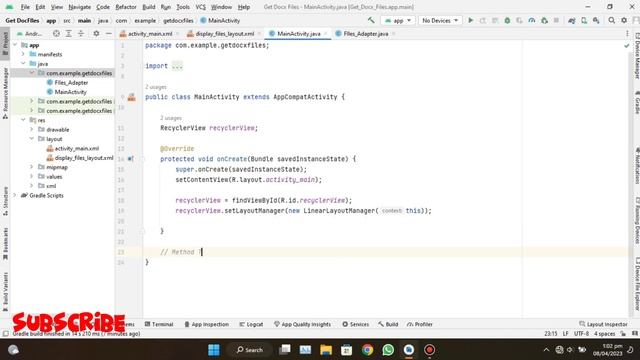Switch to Files_Adapter.java editor tab

click(365, 33)
